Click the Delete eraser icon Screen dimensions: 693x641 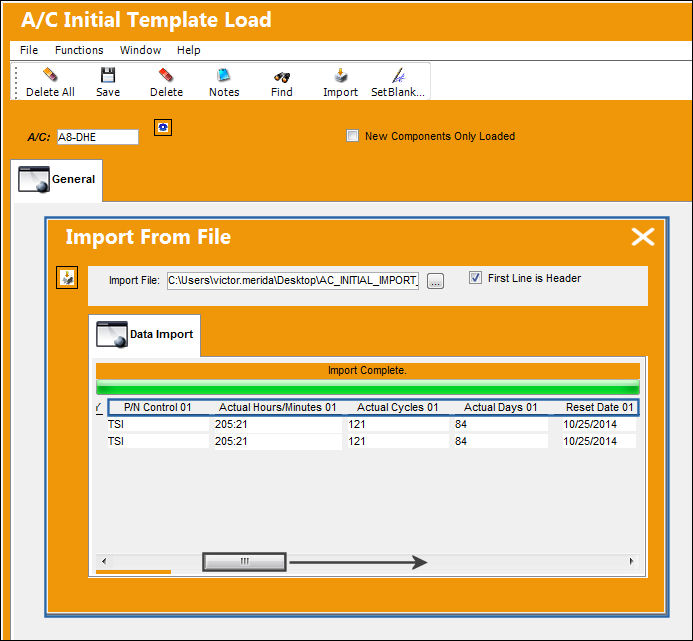(x=166, y=75)
